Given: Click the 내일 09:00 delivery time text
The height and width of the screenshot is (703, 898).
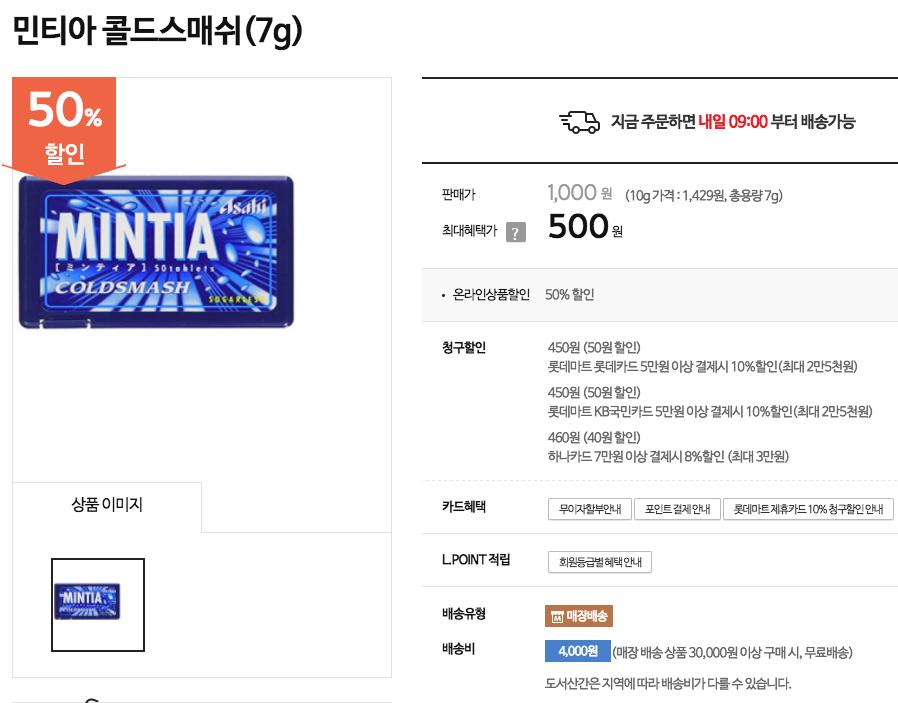Looking at the screenshot, I should [x=733, y=122].
